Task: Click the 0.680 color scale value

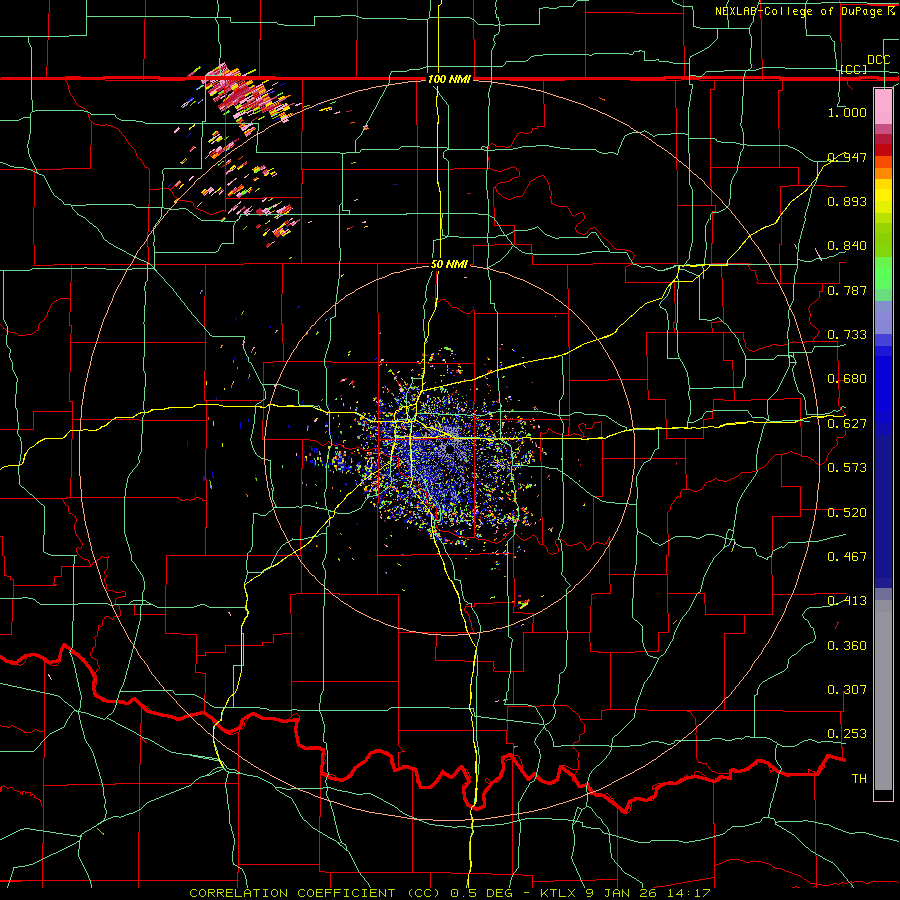Action: [x=847, y=379]
